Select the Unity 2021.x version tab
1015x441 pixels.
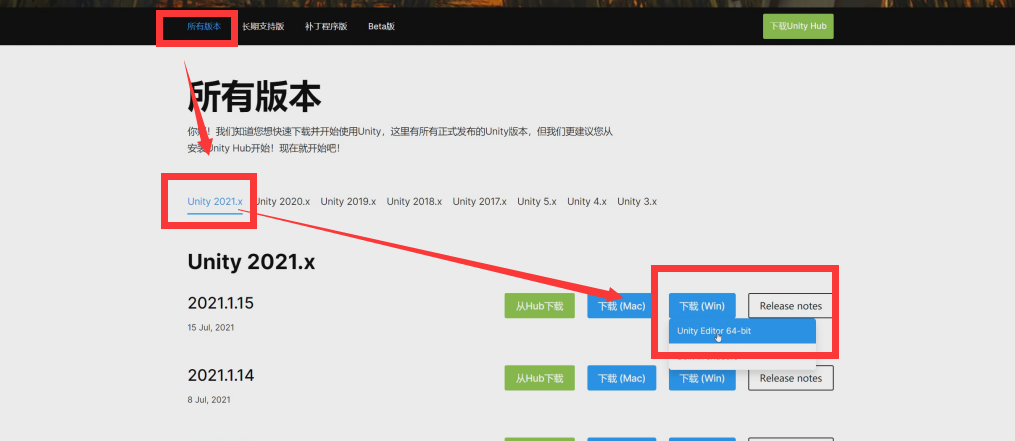(x=215, y=201)
